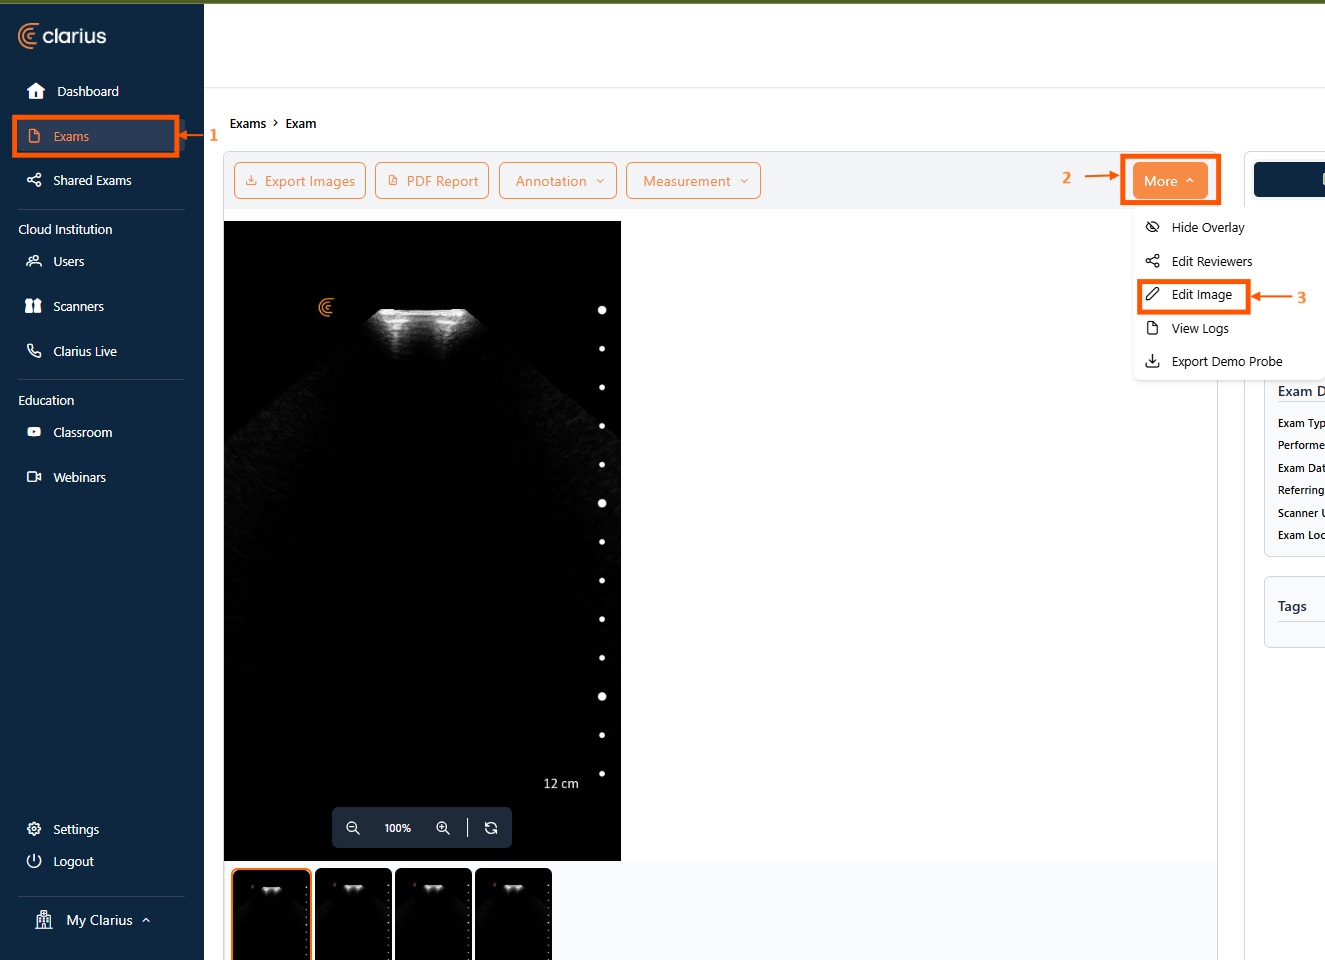Choose Edit Image from menu
This screenshot has height=960, width=1325.
(1189, 294)
